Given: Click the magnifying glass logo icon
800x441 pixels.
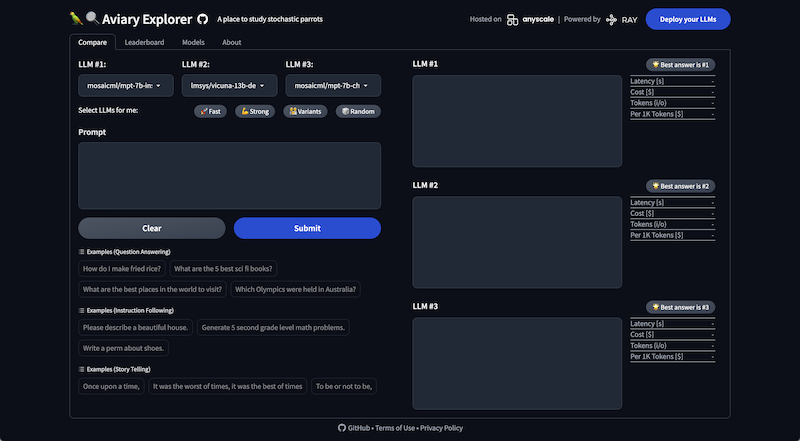Looking at the screenshot, I should [92, 18].
